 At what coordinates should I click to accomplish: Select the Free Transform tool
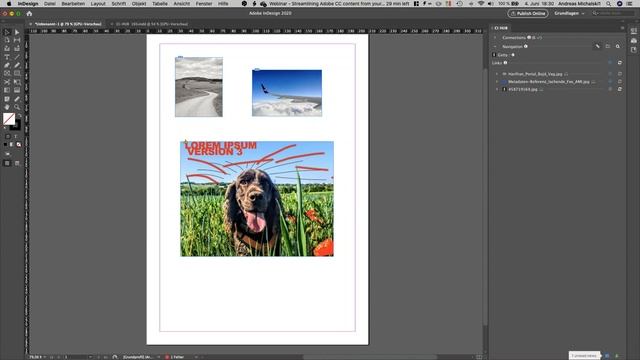pyautogui.click(x=17, y=82)
